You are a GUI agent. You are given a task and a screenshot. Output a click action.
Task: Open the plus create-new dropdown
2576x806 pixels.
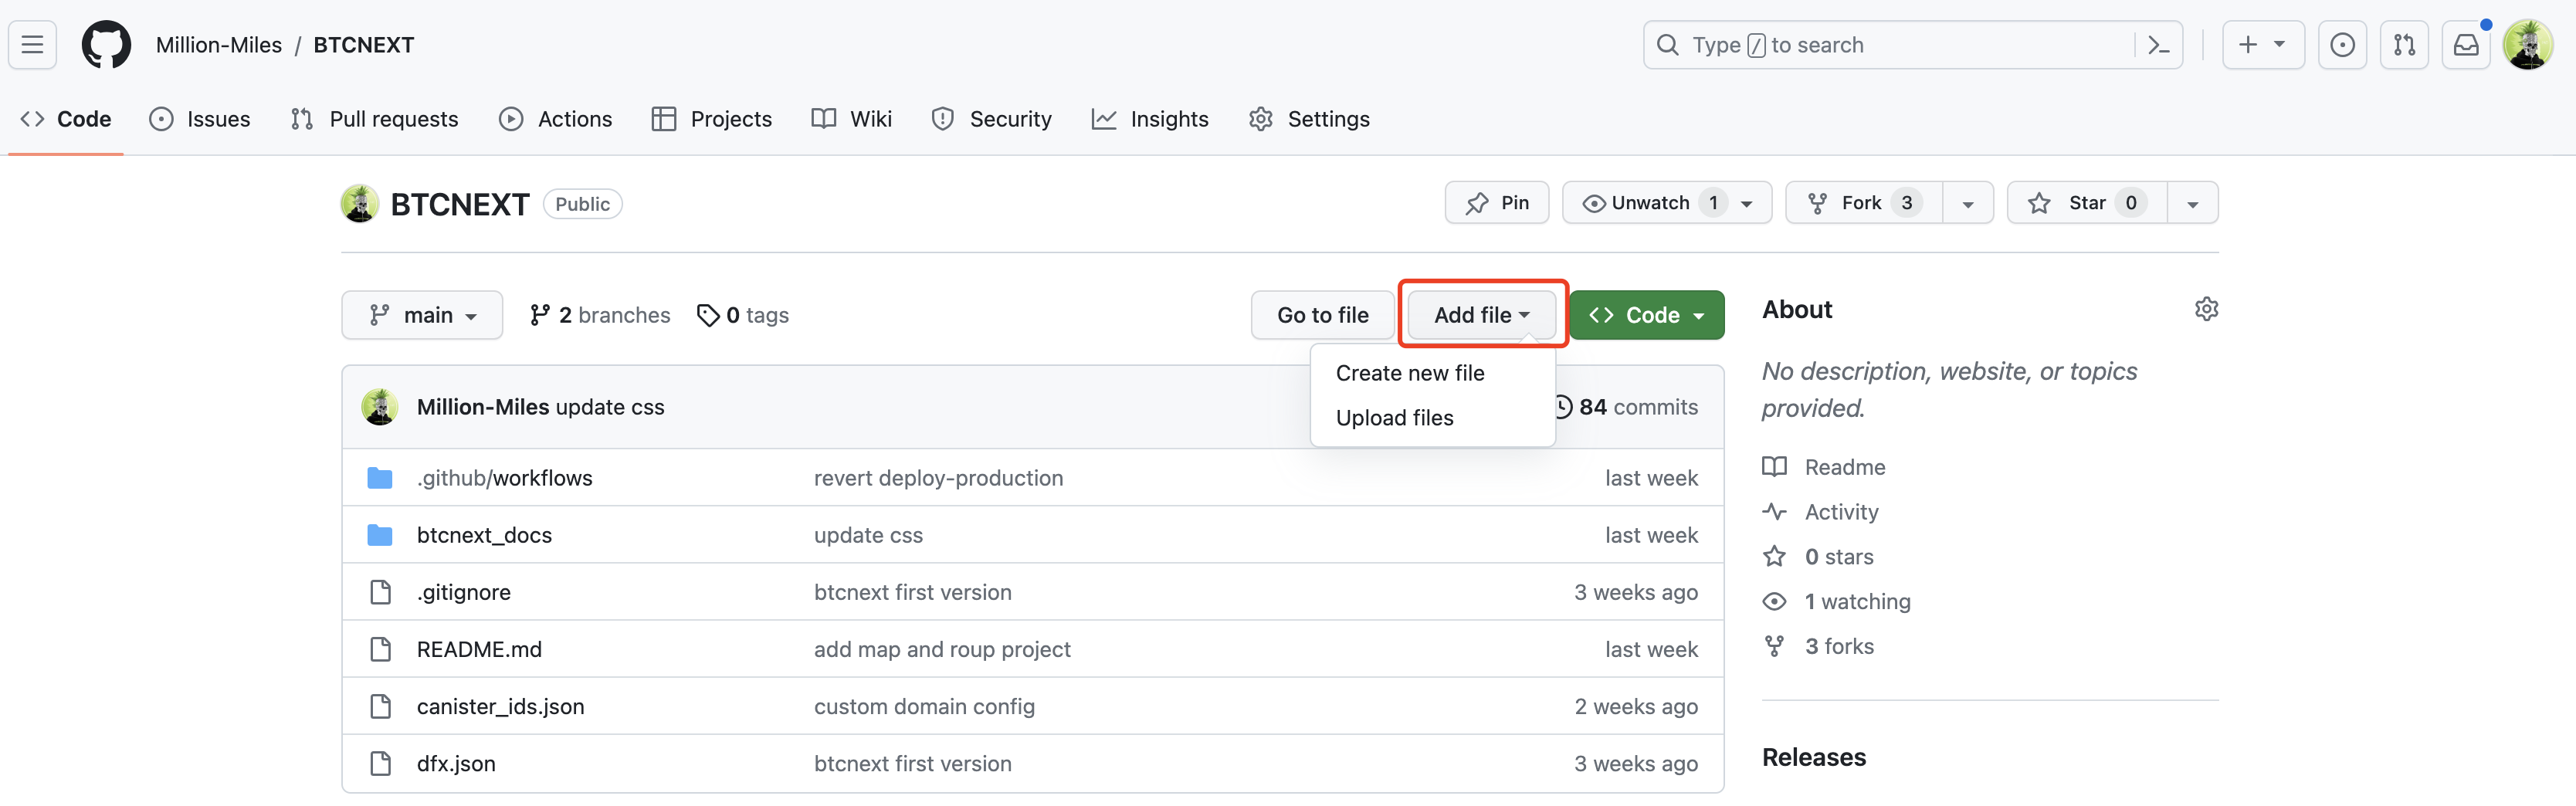2264,45
